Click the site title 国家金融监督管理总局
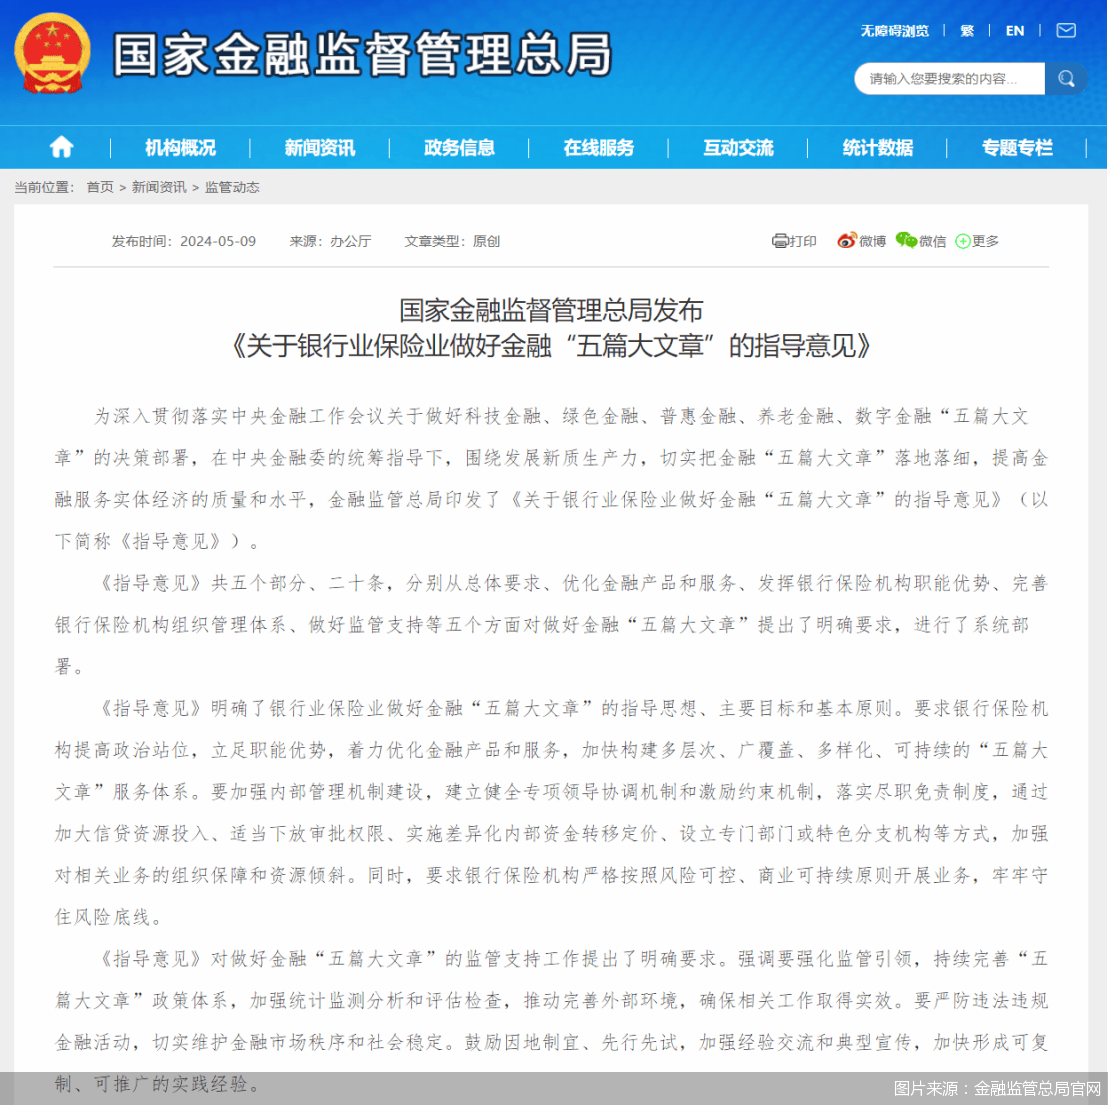 (x=362, y=54)
